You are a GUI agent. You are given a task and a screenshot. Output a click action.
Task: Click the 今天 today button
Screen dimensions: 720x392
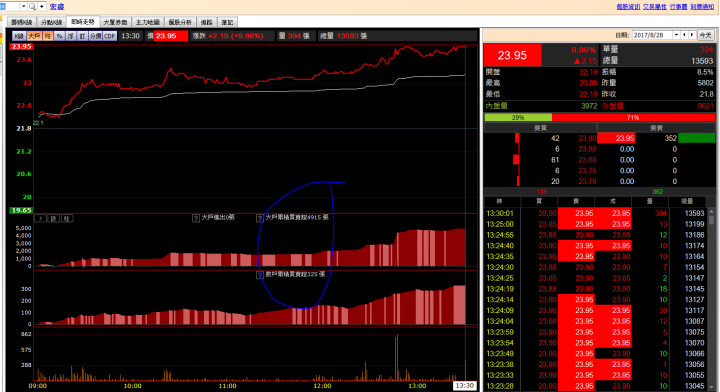coord(705,35)
